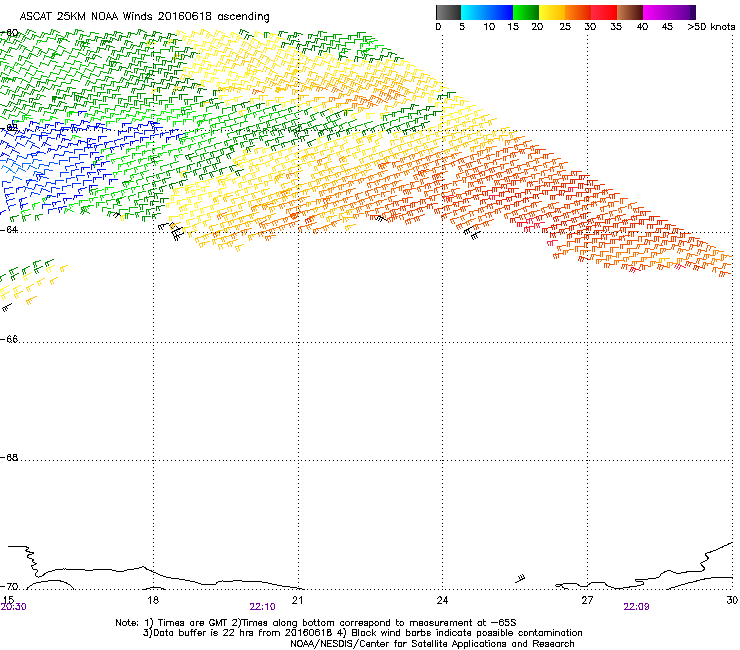Viewport: 740px width, 650px height.
Task: Click the '>50 knots' legend label
Action: click(711, 27)
